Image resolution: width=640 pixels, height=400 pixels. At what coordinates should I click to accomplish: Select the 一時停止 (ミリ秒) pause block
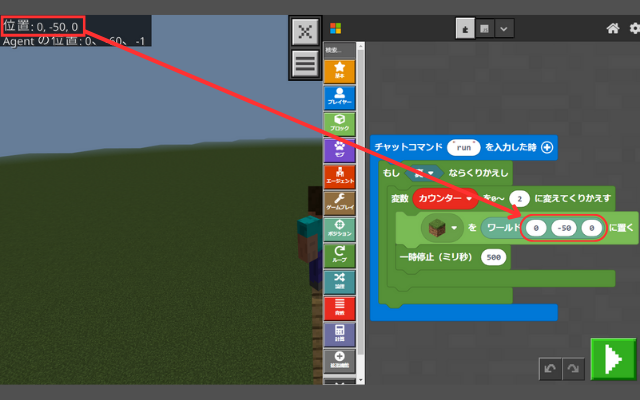point(435,257)
